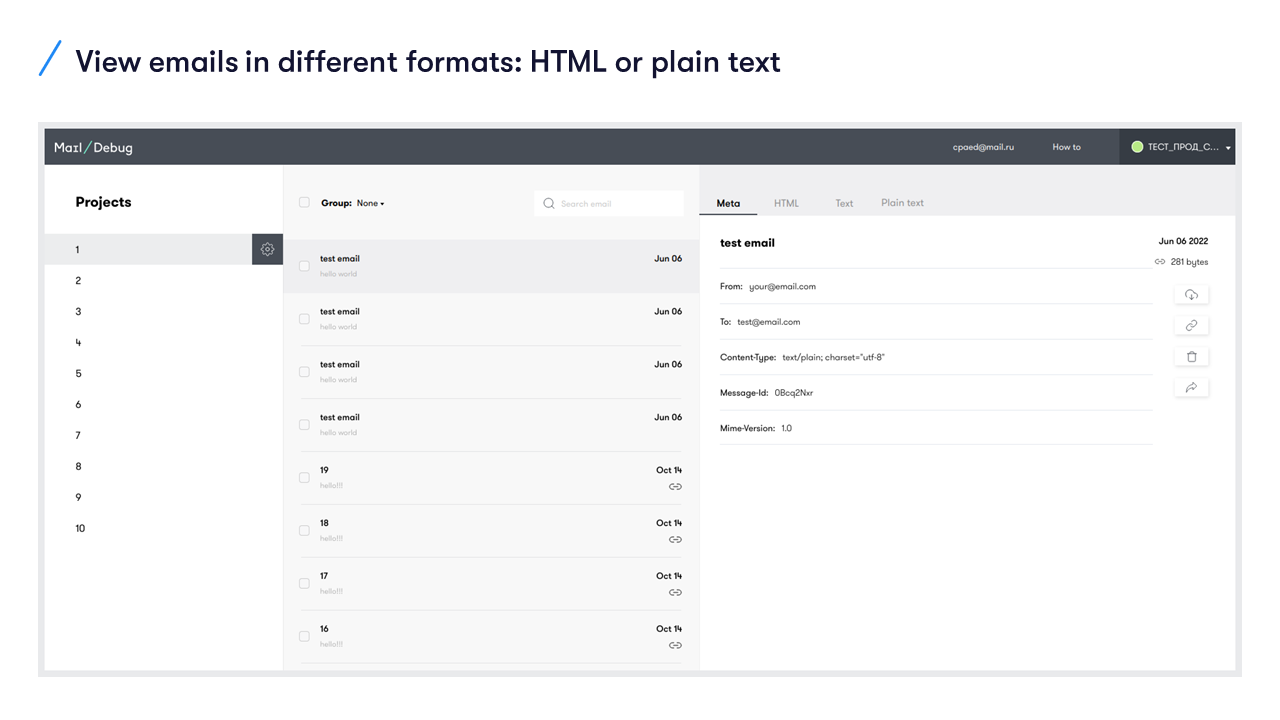
Task: Click the cpaed@mail.ru account email
Action: [983, 147]
